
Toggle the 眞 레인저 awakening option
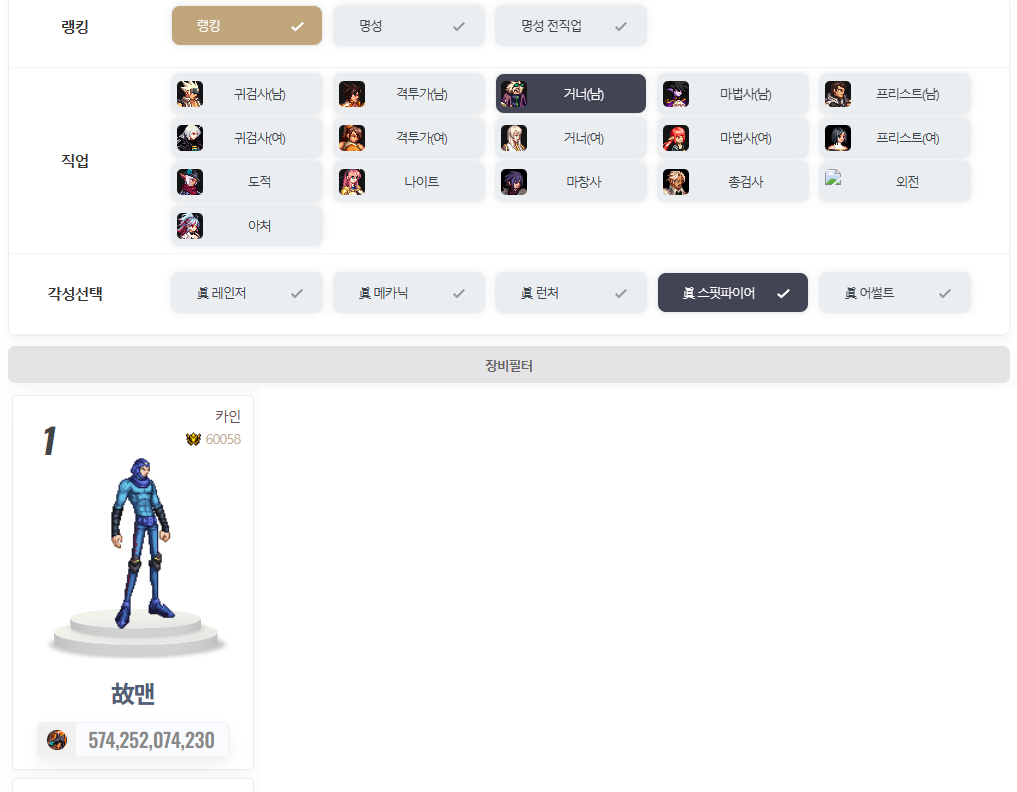[x=246, y=293]
